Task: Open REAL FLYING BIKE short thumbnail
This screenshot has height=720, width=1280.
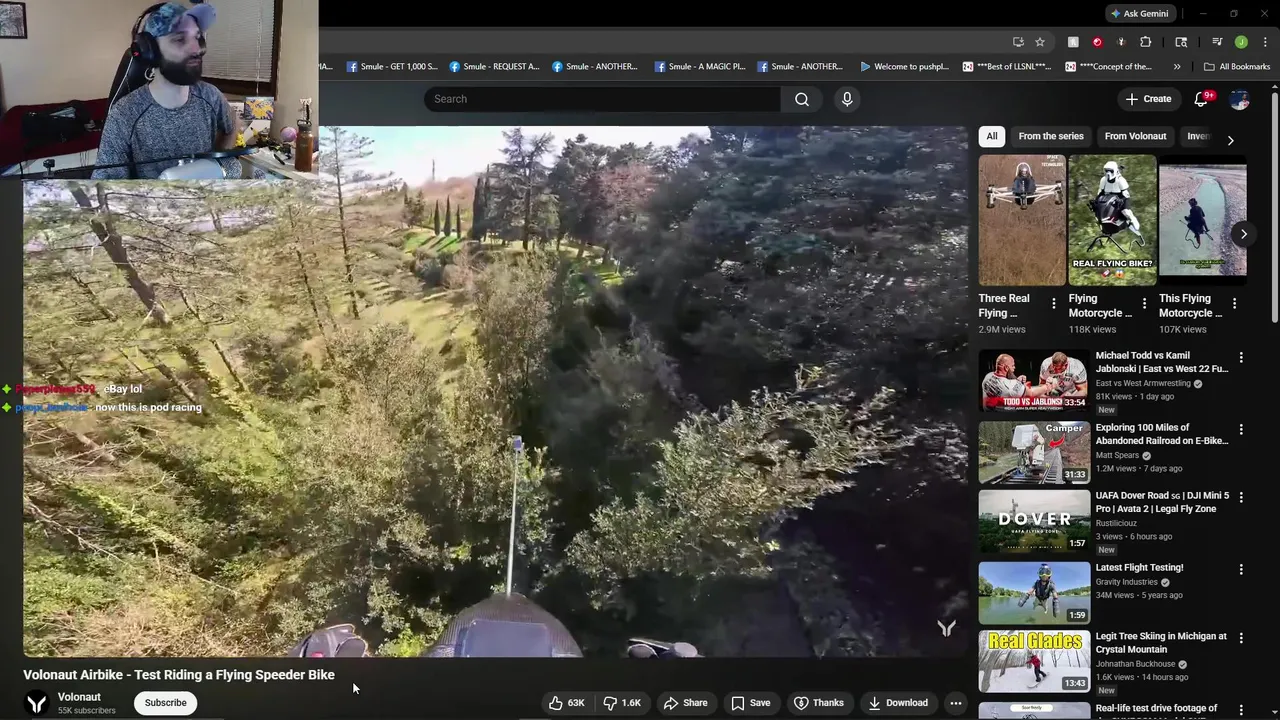Action: [x=1112, y=220]
